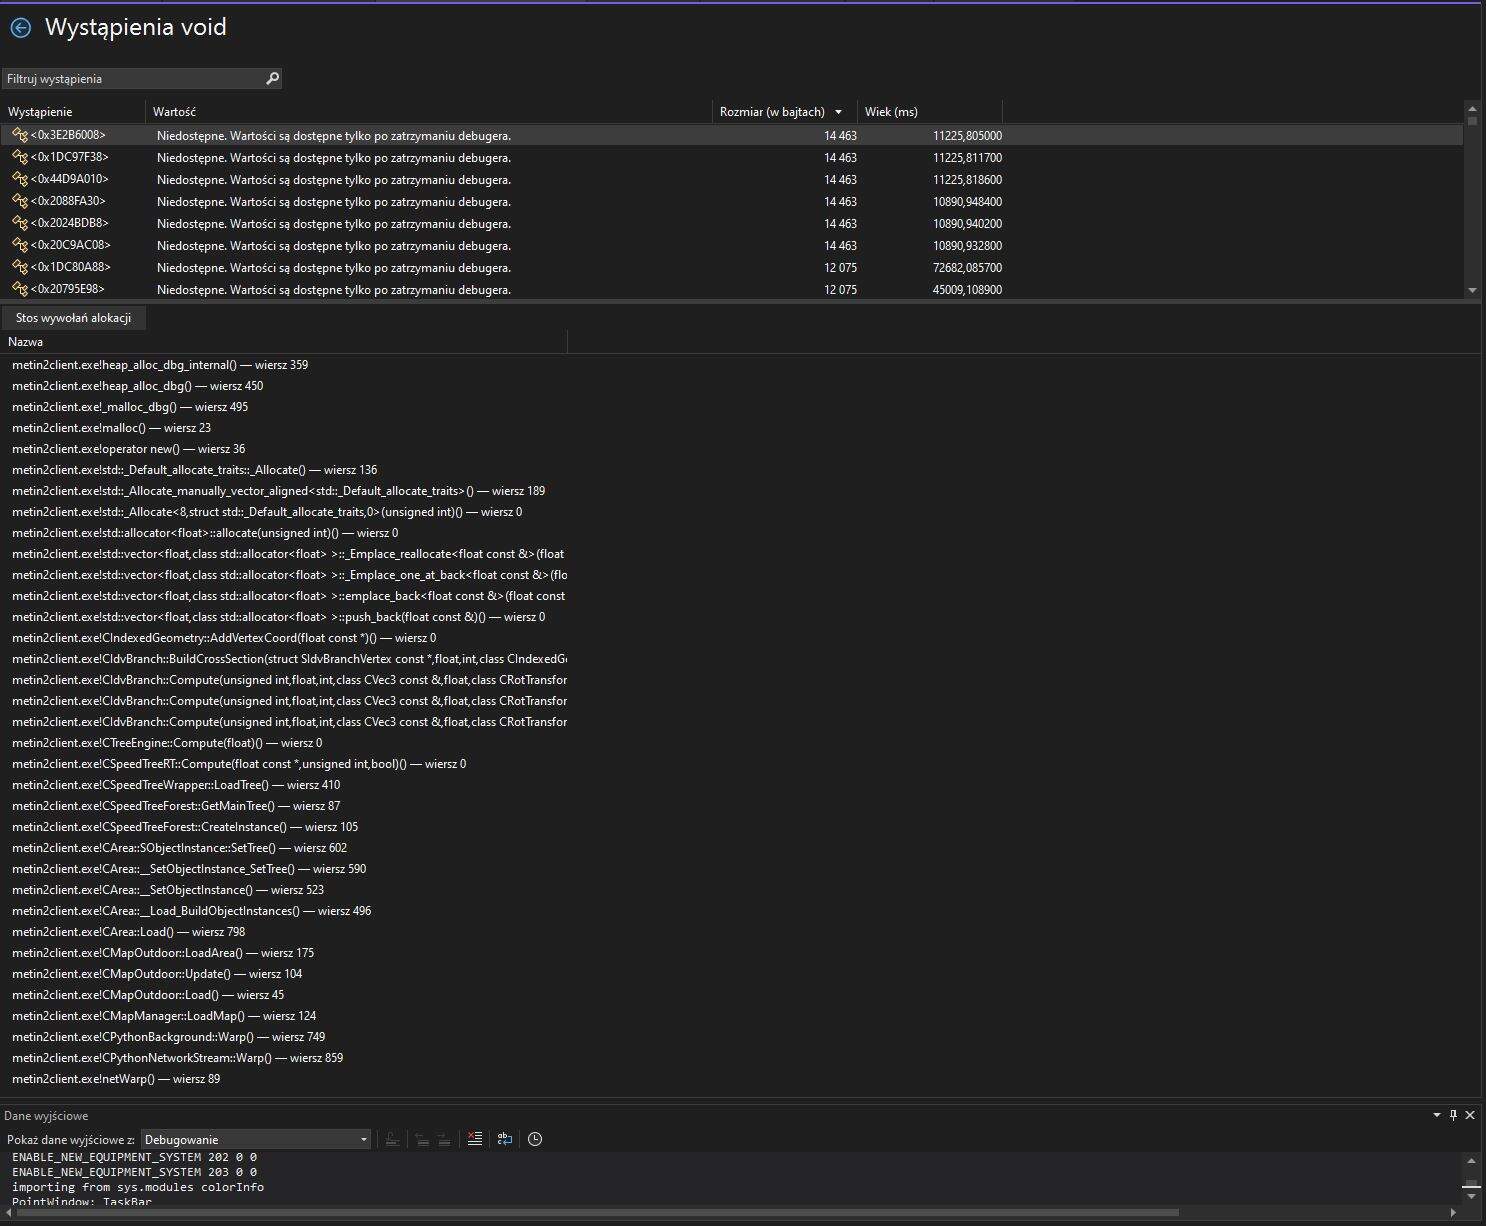Screen dimensions: 1486x1226
Task: Click instance icon of row 0x20795E98
Action: click(20, 289)
